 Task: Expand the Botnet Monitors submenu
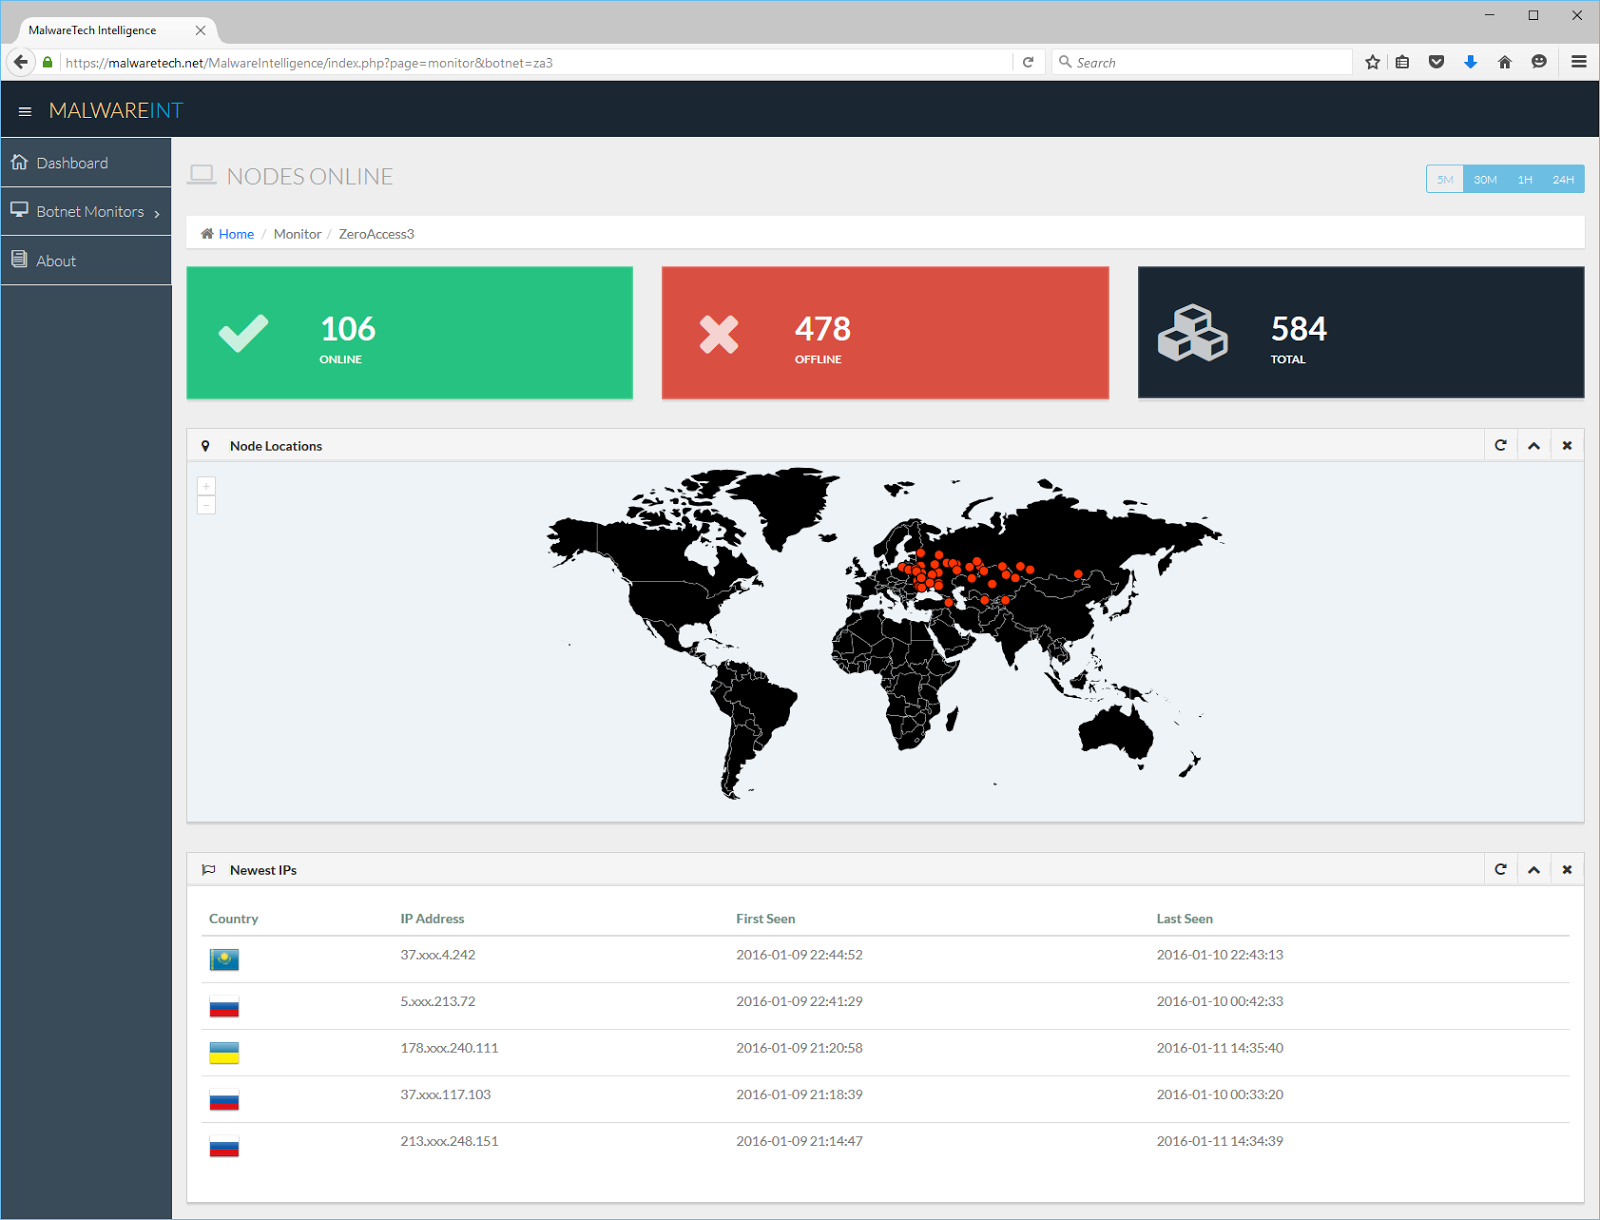86,212
